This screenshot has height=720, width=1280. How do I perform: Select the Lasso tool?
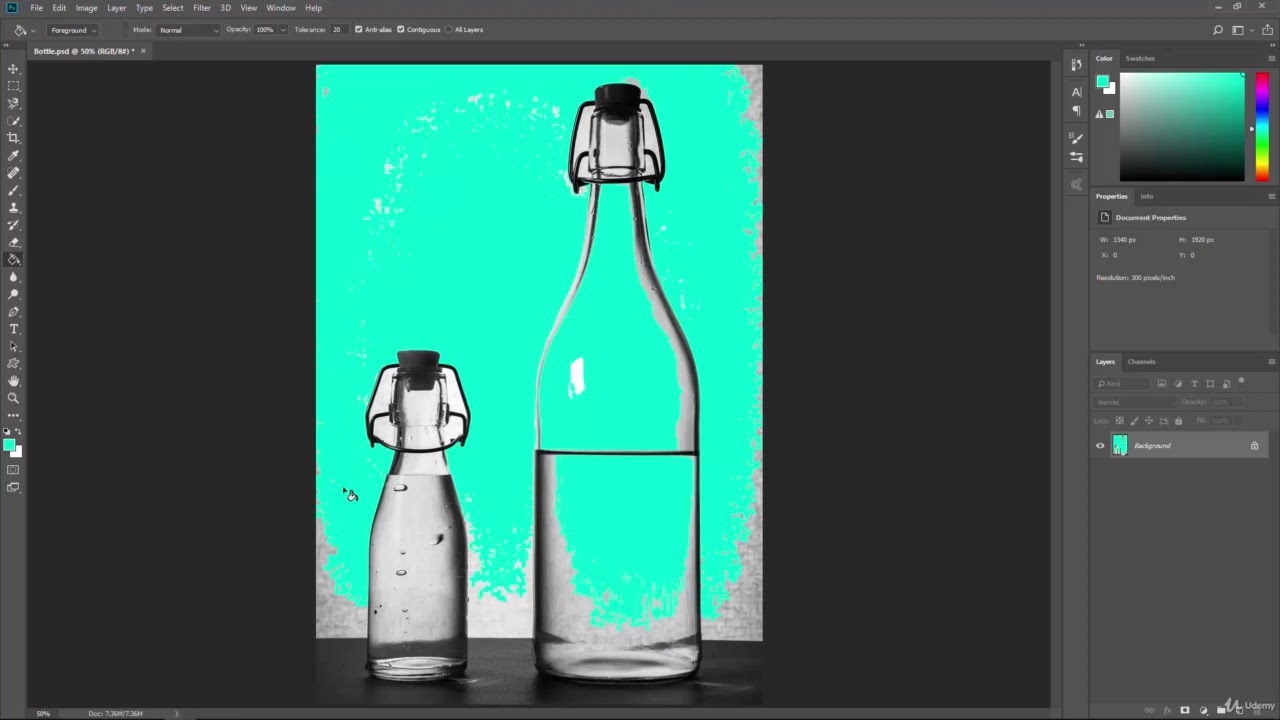pos(13,103)
